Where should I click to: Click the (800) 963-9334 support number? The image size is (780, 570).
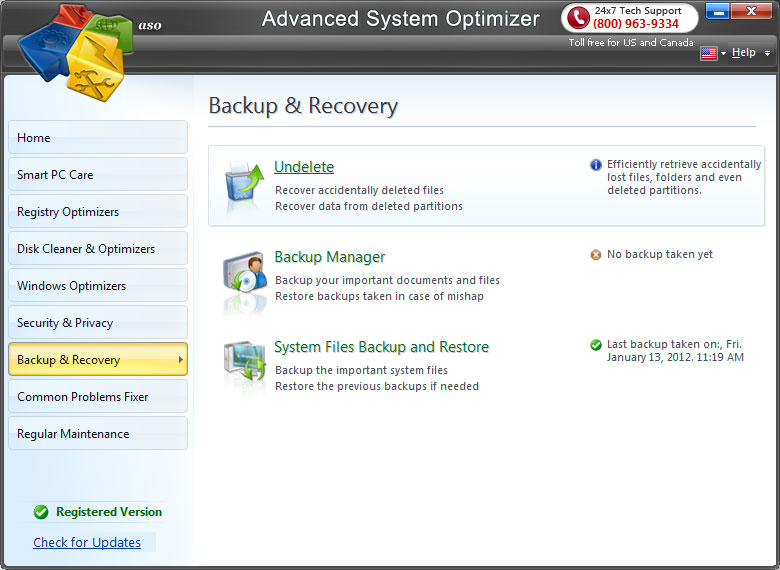636,24
